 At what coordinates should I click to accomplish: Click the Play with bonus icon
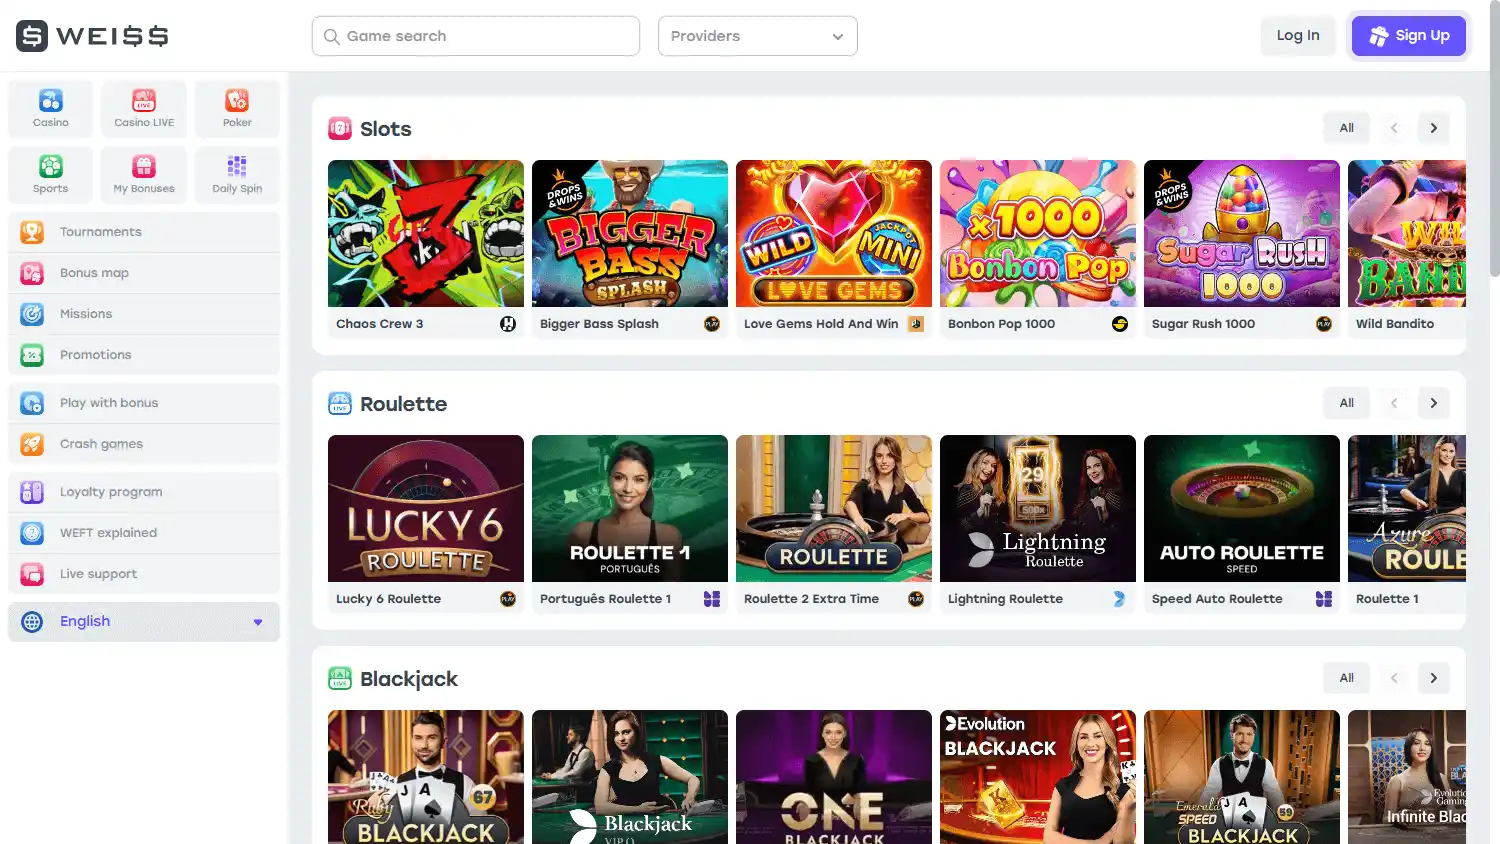point(32,403)
